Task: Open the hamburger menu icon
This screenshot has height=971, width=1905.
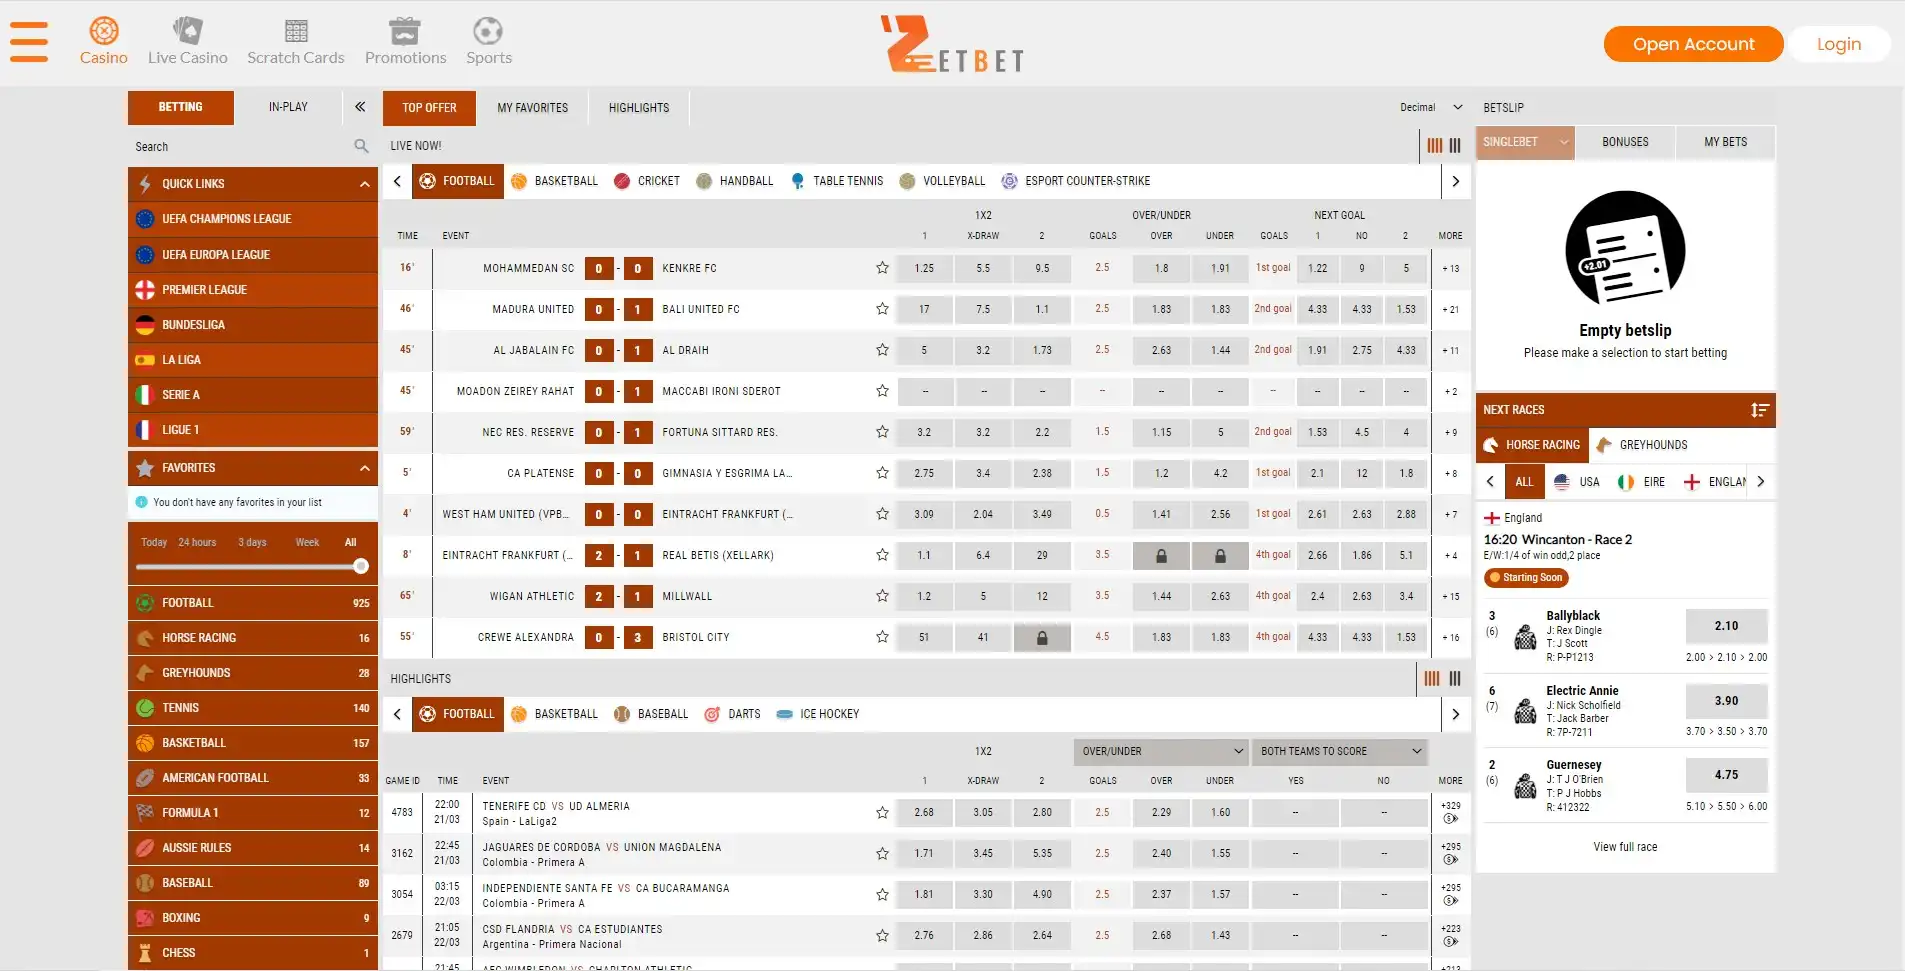Action: [29, 43]
